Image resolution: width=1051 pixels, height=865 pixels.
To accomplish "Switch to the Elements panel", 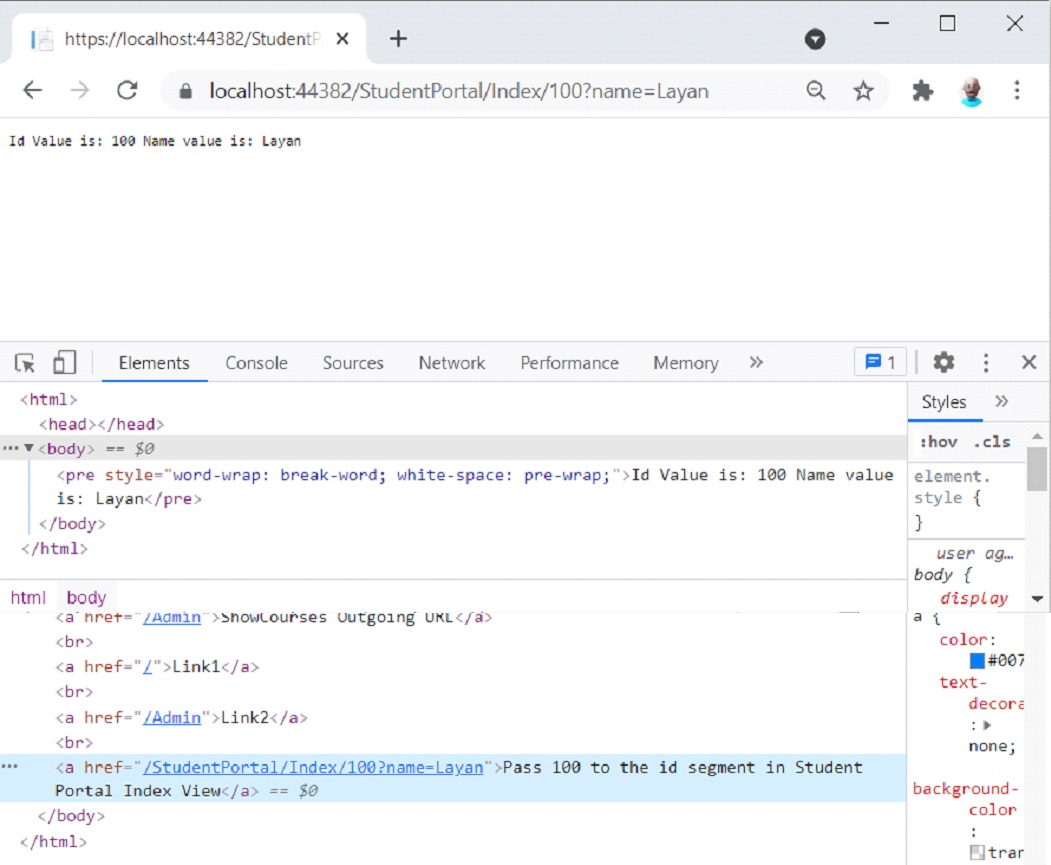I will [x=154, y=363].
